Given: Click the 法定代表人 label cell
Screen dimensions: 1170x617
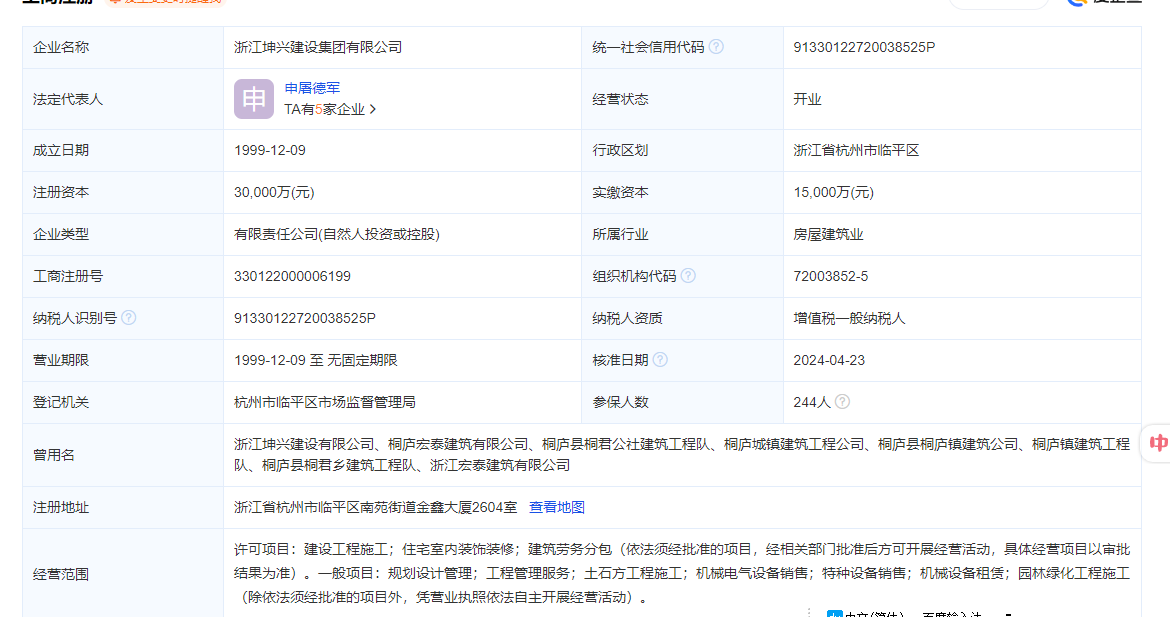Looking at the screenshot, I should point(123,99).
